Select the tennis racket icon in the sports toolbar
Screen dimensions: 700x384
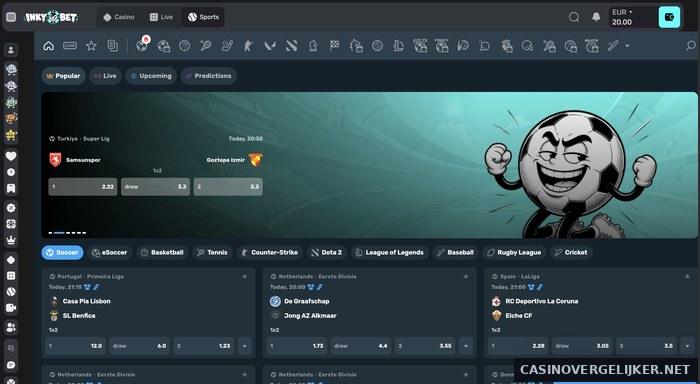[x=205, y=46]
